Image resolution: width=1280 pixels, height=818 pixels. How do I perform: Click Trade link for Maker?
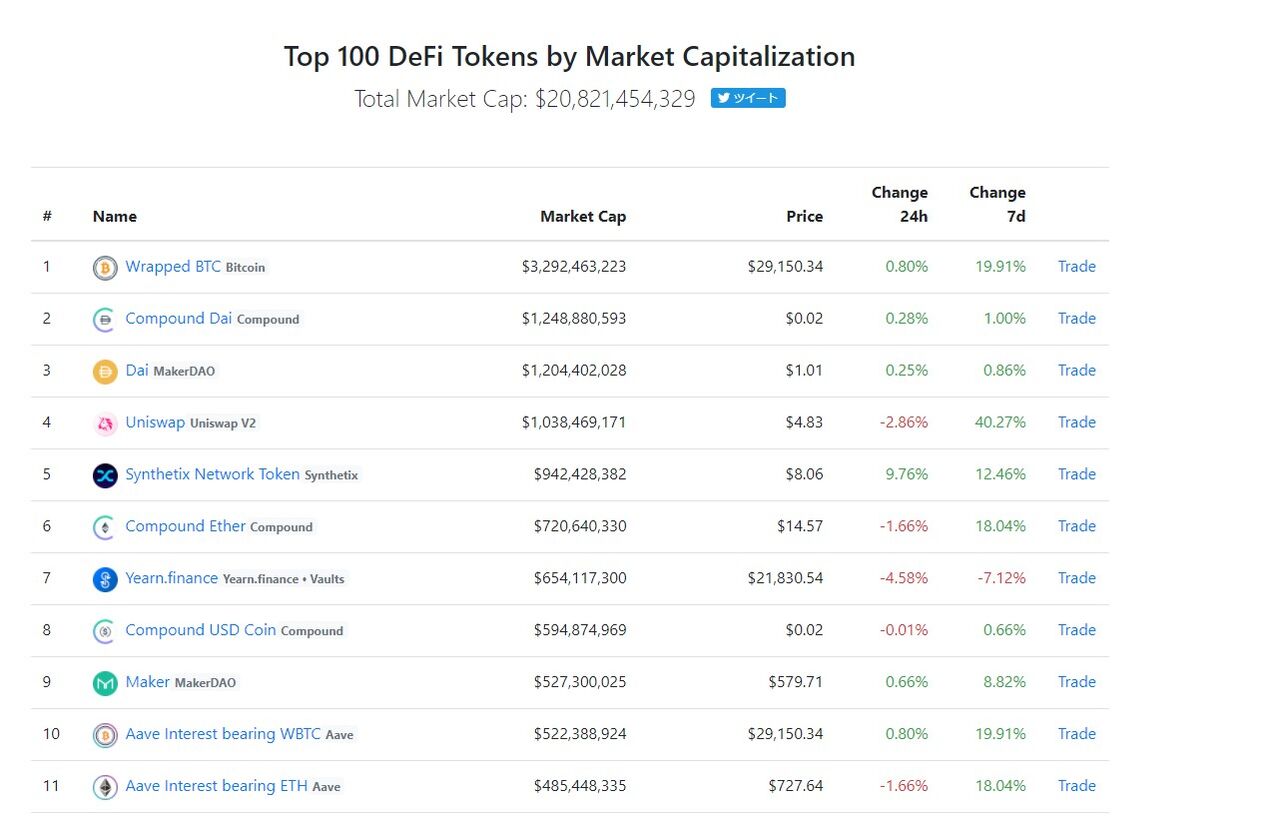[1076, 682]
